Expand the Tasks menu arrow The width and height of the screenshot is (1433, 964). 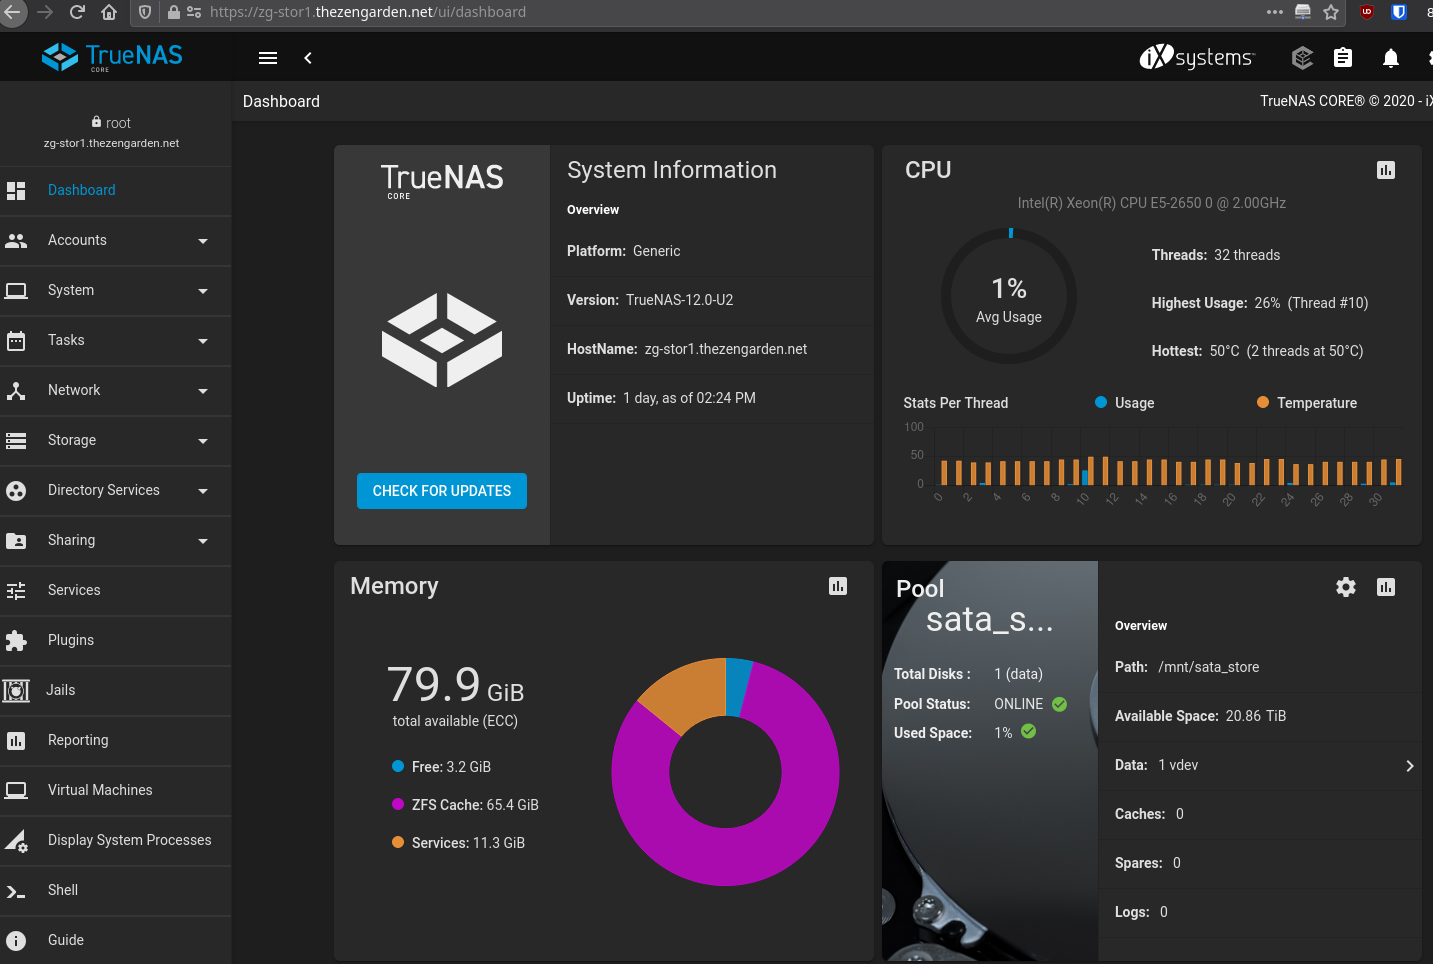203,341
